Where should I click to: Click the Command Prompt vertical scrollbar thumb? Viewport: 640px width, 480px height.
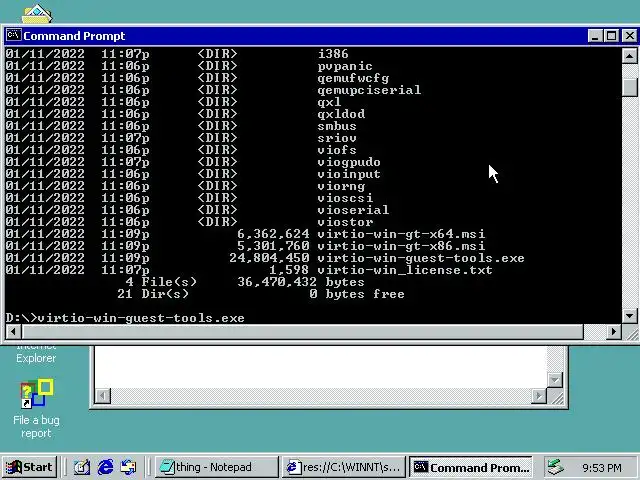coord(630,86)
